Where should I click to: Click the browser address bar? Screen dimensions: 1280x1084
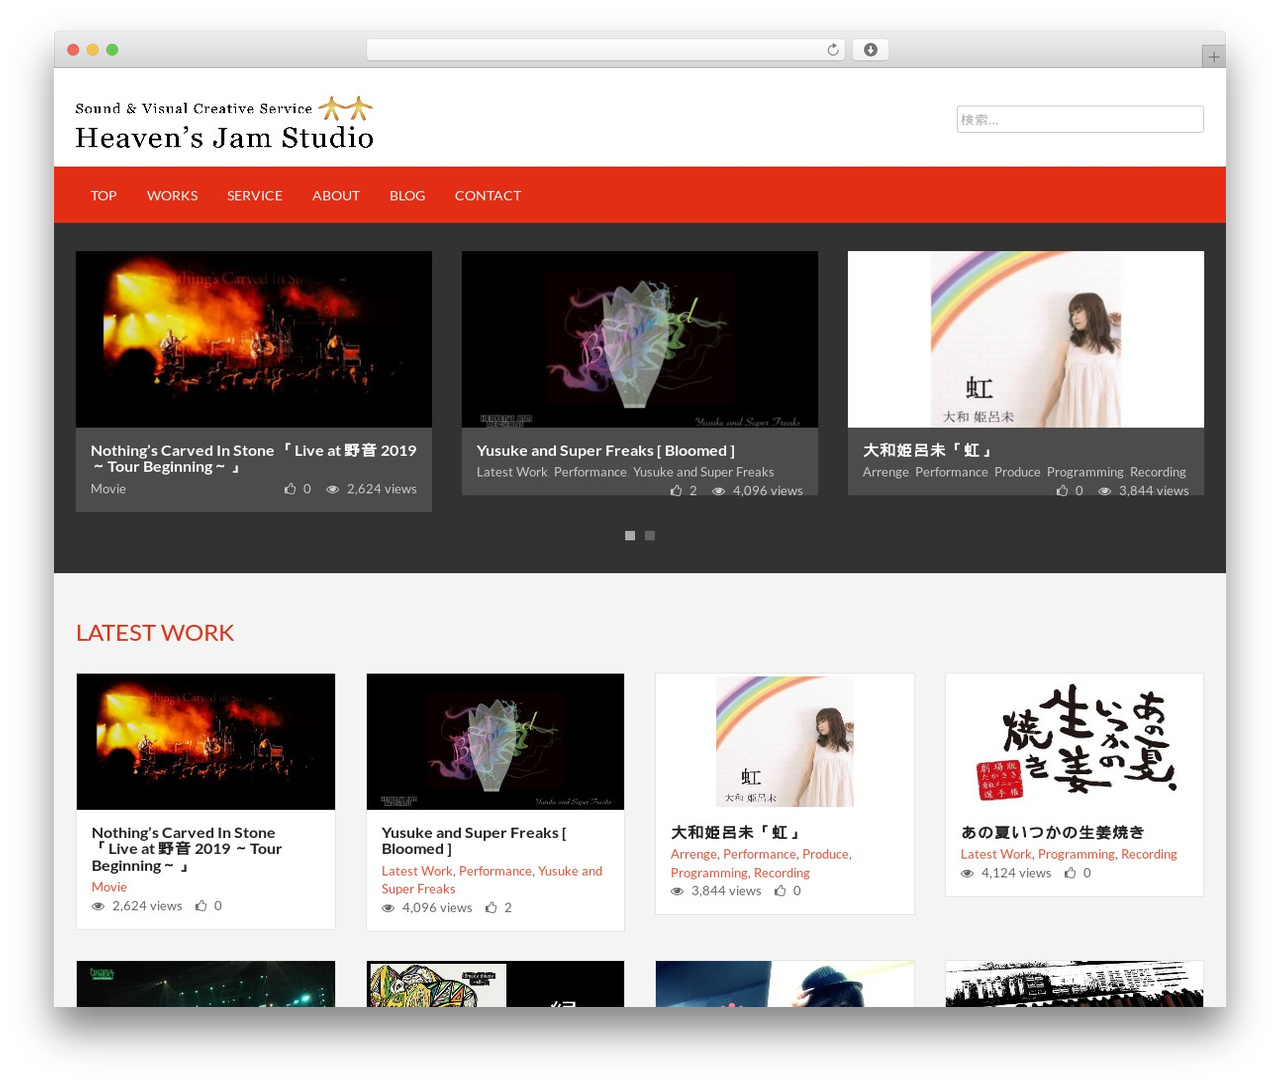point(606,50)
